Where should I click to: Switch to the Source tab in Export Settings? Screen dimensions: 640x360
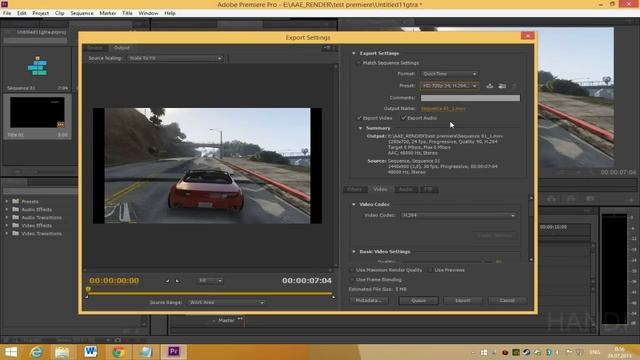coord(95,48)
